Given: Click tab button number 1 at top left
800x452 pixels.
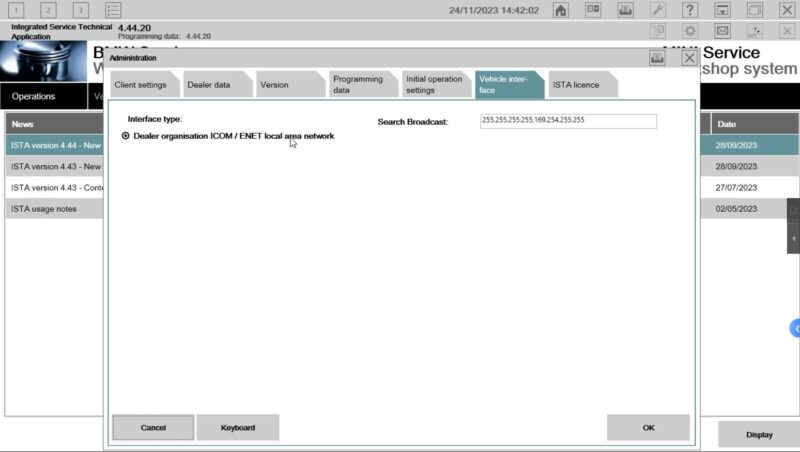Looking at the screenshot, I should click(x=16, y=10).
